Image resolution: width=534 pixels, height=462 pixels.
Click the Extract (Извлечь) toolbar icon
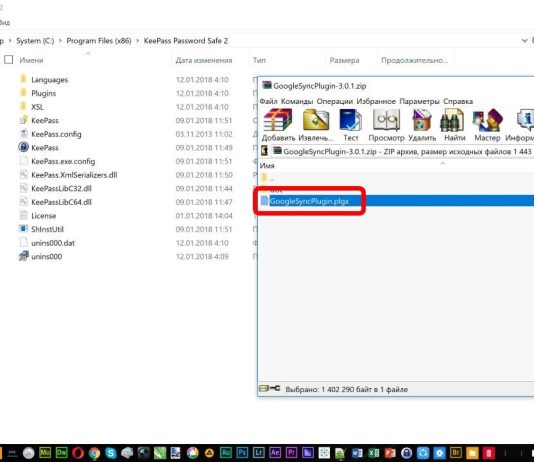tap(316, 120)
